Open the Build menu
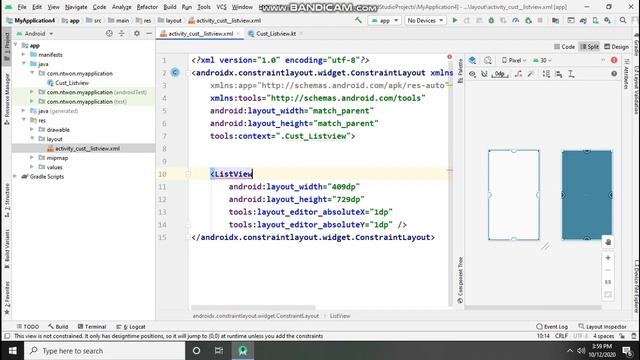The image size is (640, 360). [x=170, y=7]
